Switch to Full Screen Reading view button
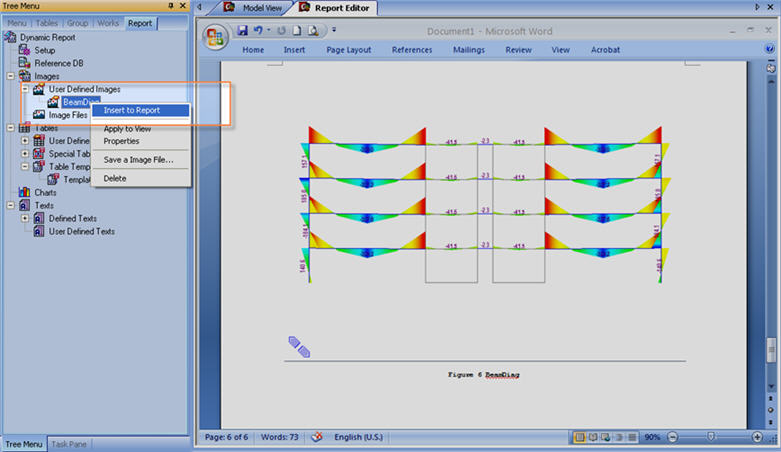 click(593, 437)
